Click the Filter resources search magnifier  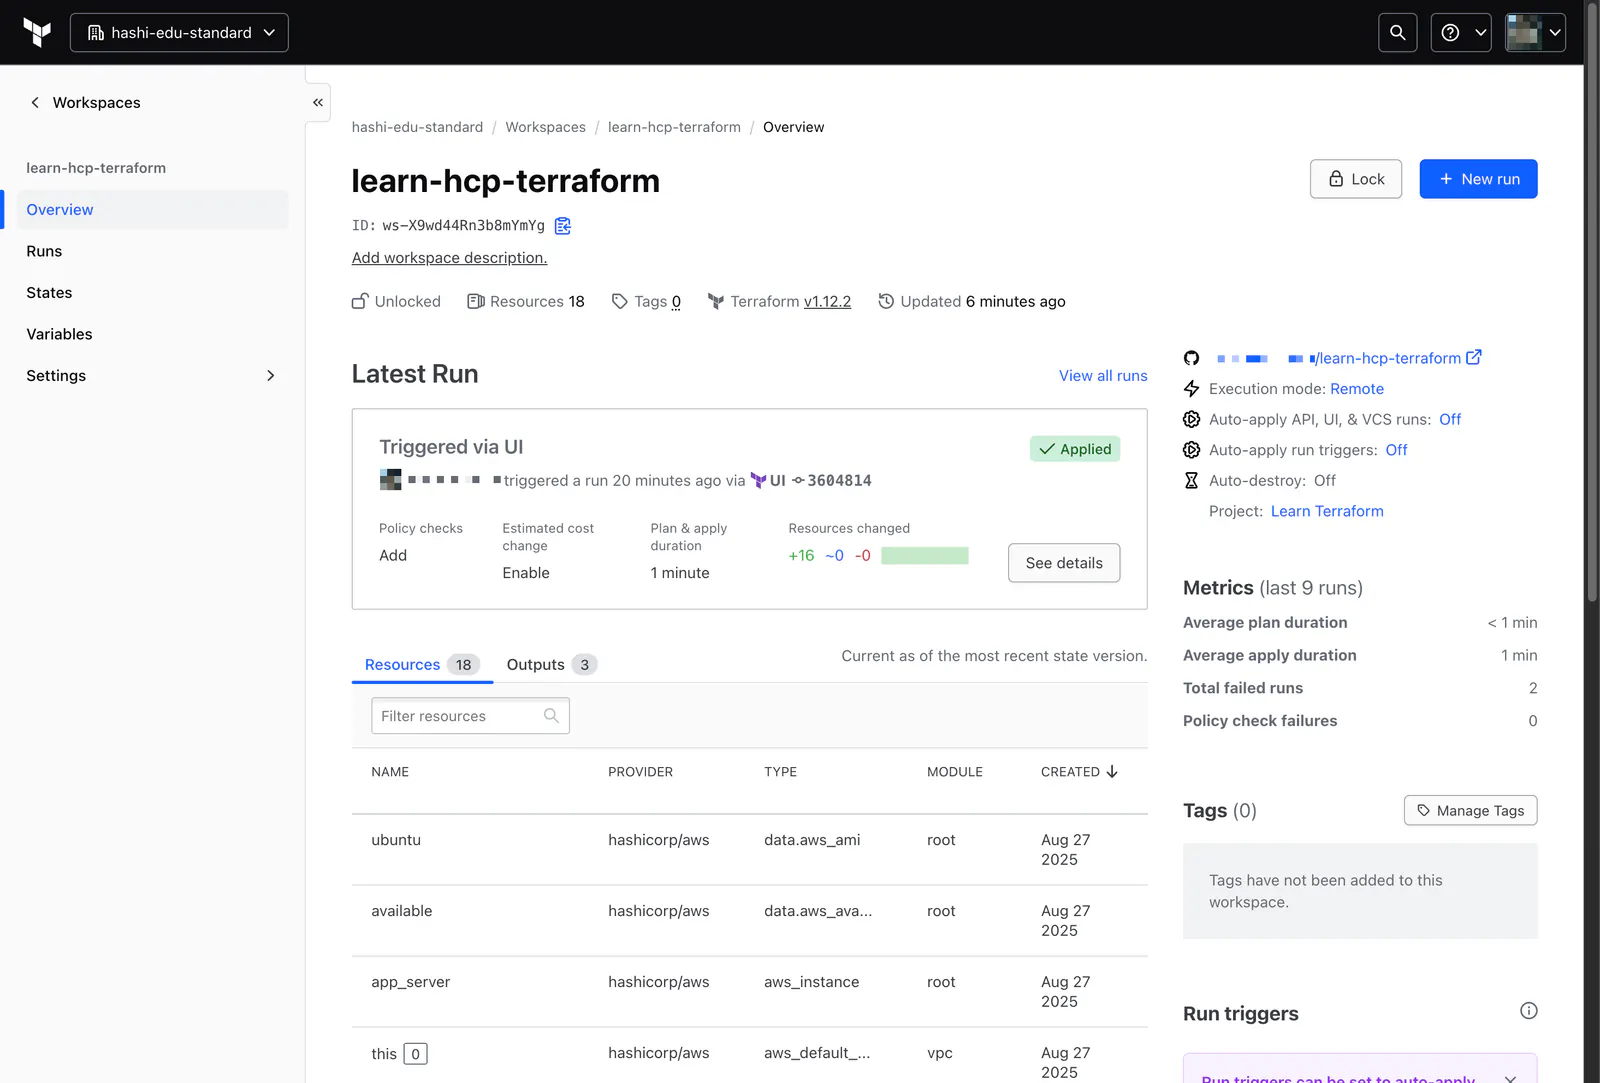point(551,716)
